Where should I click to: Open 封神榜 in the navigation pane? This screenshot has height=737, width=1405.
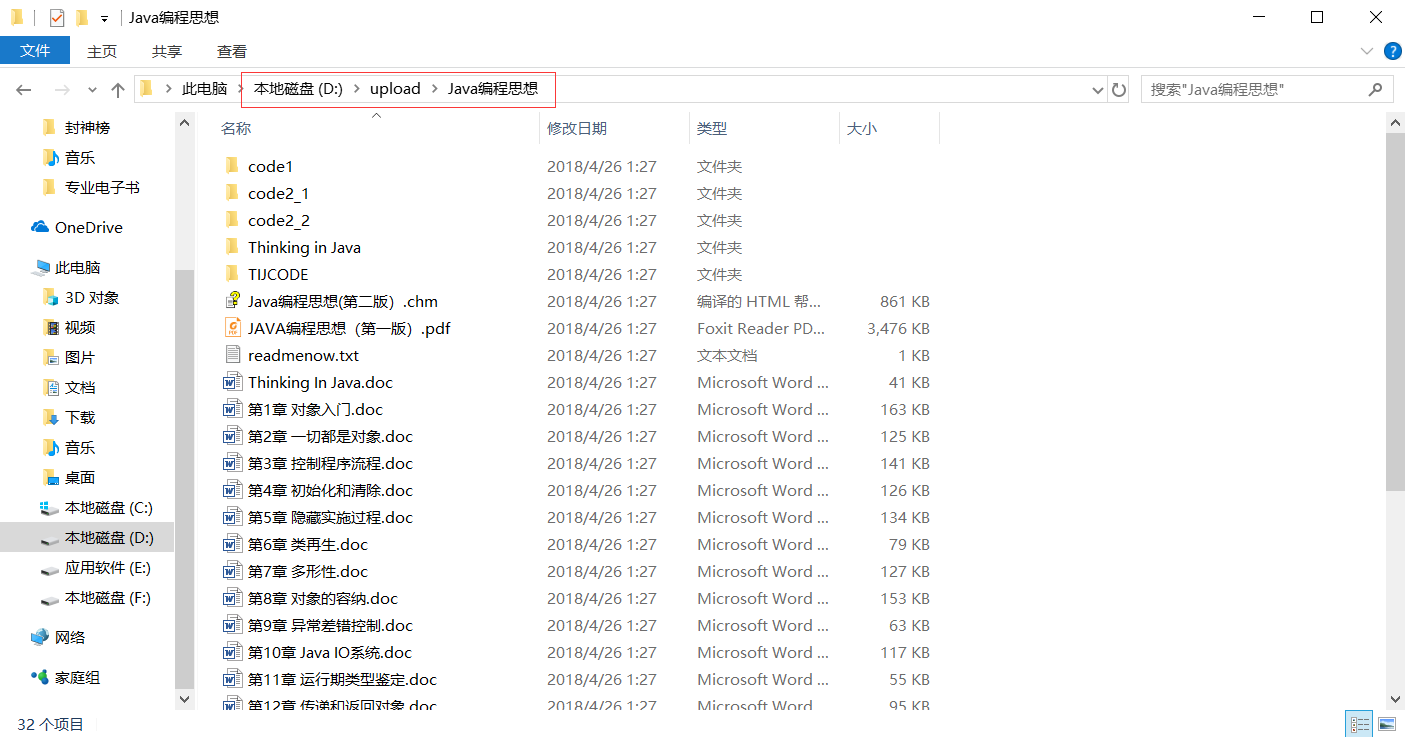[x=87, y=127]
